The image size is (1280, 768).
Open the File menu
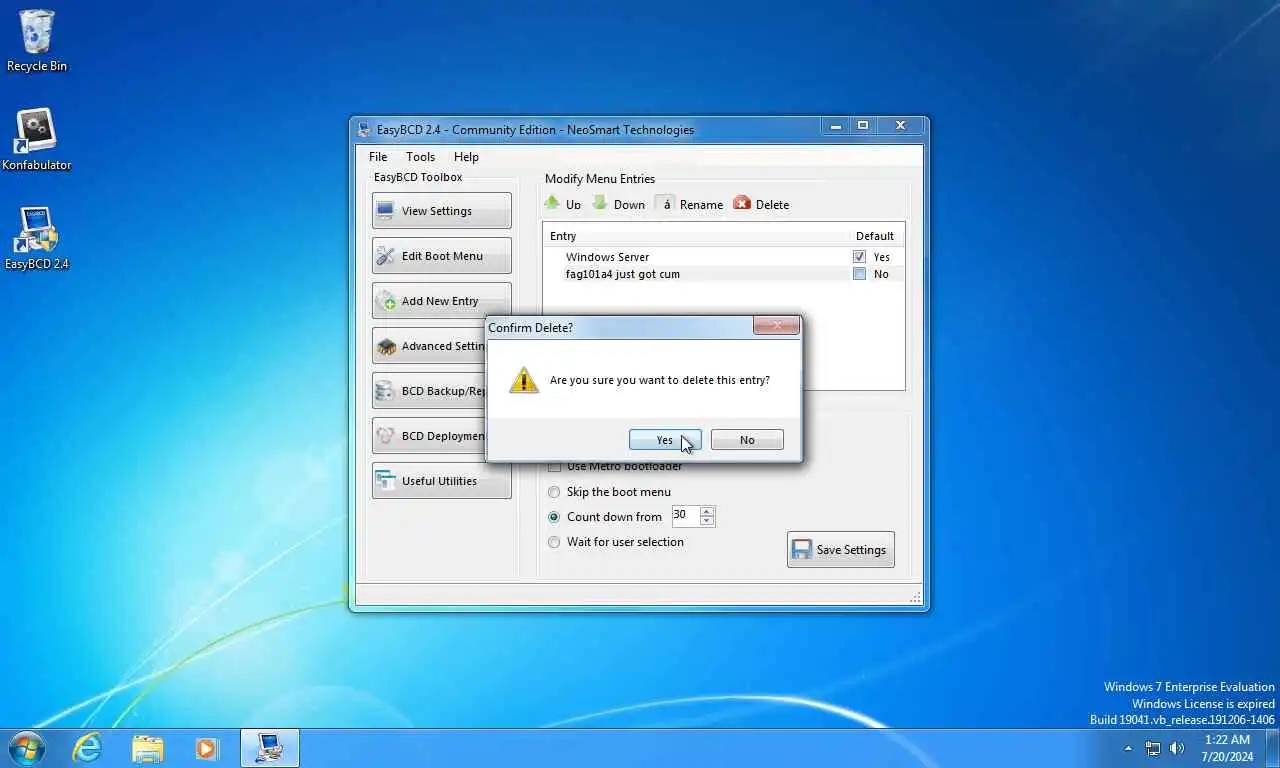coord(378,157)
